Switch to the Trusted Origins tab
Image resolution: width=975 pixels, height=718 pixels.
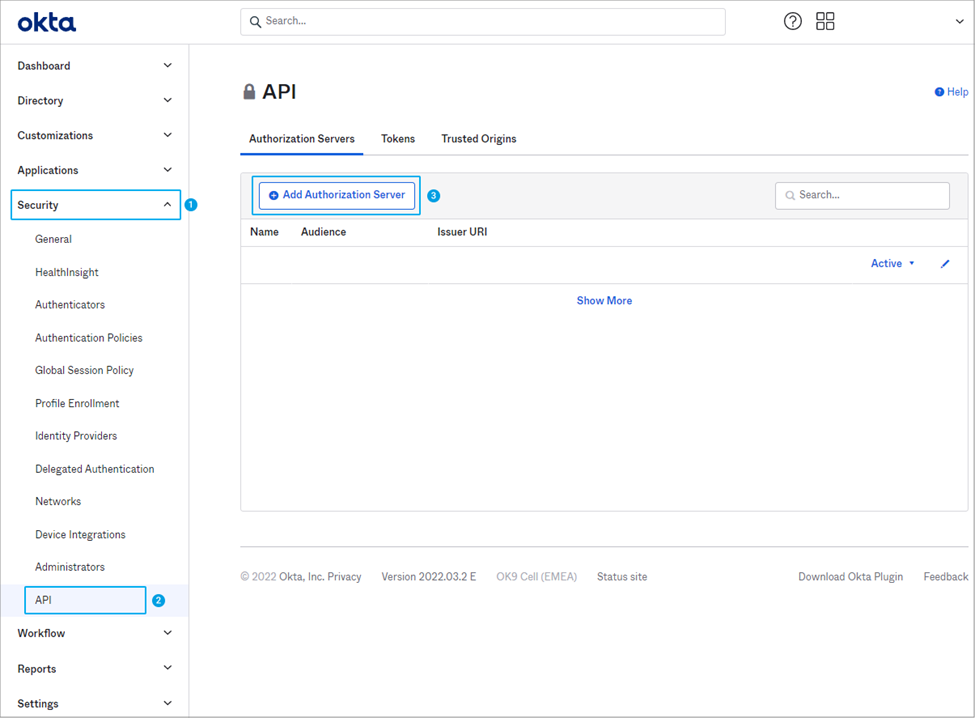(479, 139)
